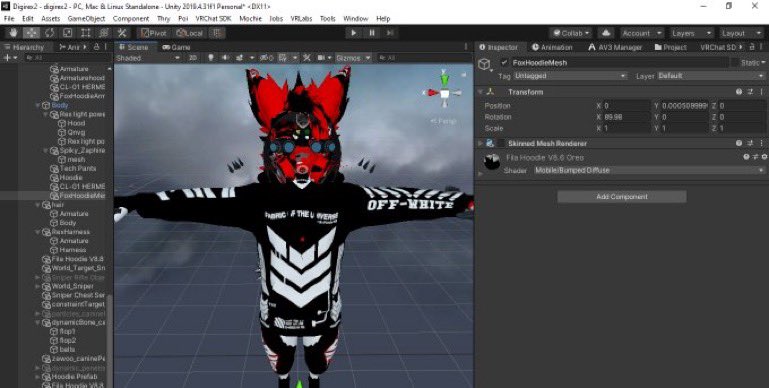Open Transform component help icon

(x=739, y=92)
